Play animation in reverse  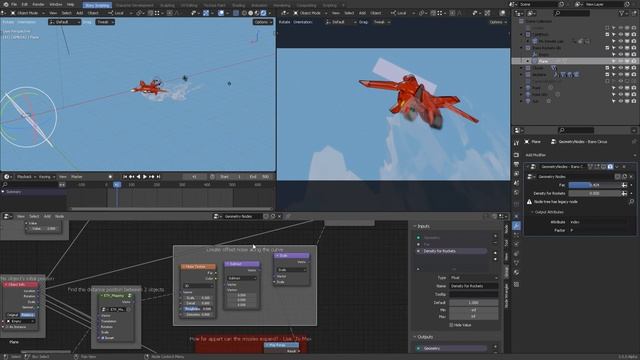coord(138,177)
